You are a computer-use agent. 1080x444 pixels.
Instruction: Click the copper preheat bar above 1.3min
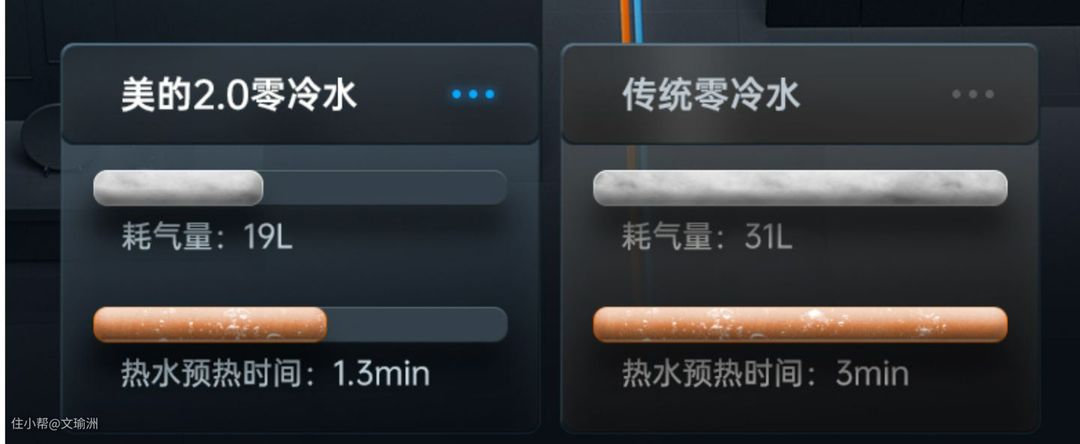point(210,324)
